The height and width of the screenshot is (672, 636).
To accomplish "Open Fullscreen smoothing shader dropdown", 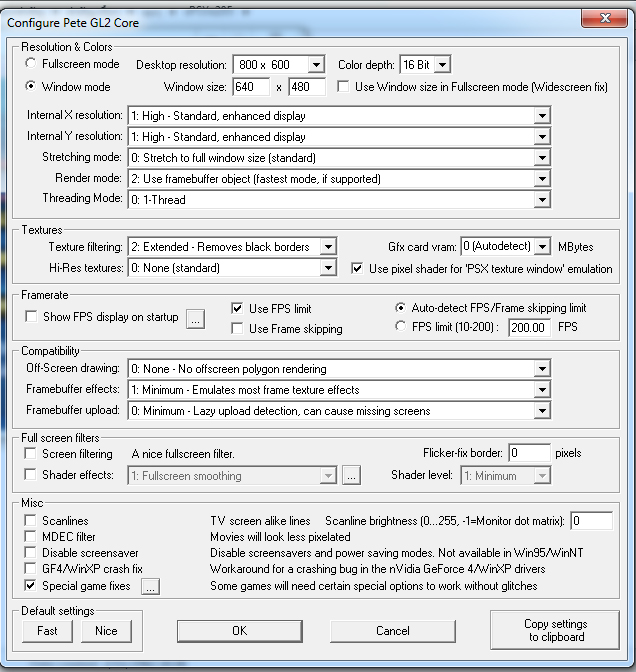I will point(232,476).
